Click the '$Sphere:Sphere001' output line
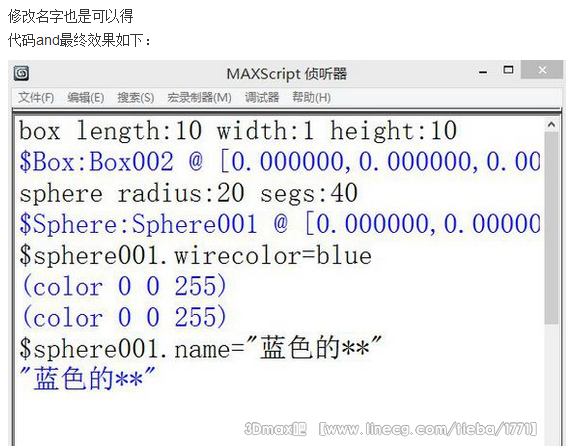The height and width of the screenshot is (446, 566). (x=279, y=224)
